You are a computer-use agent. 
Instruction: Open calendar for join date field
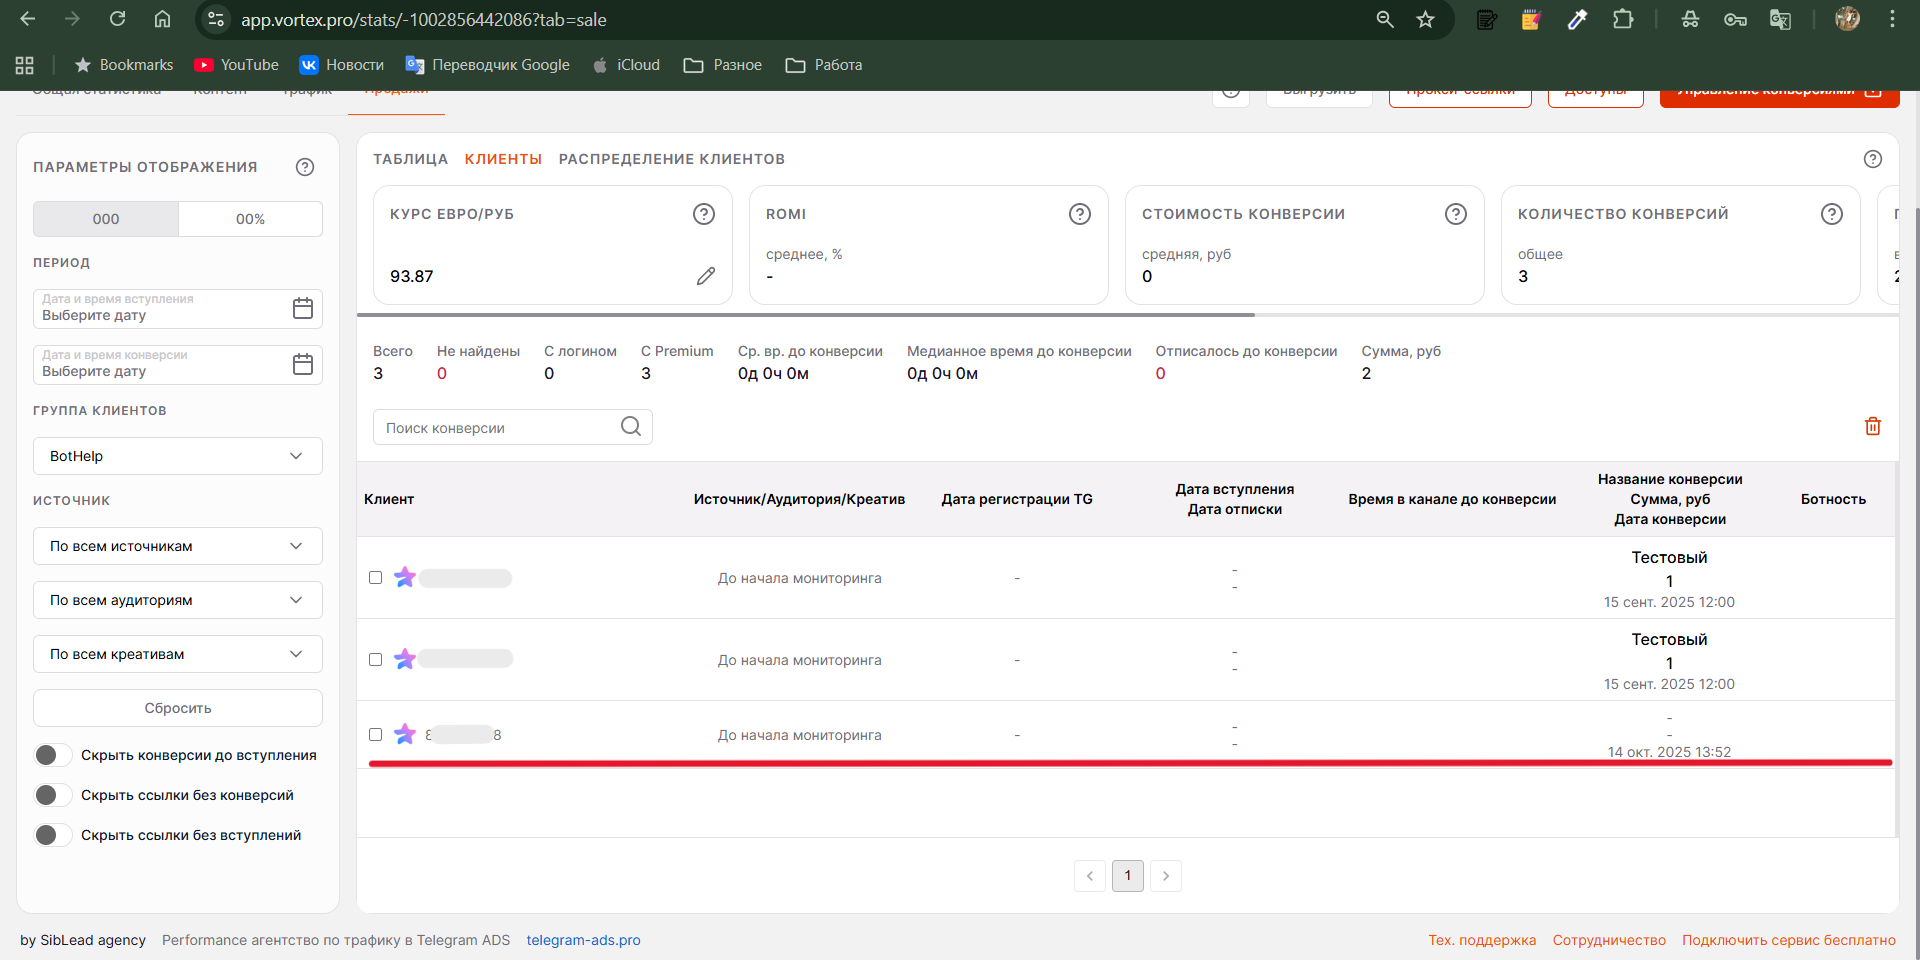(302, 308)
